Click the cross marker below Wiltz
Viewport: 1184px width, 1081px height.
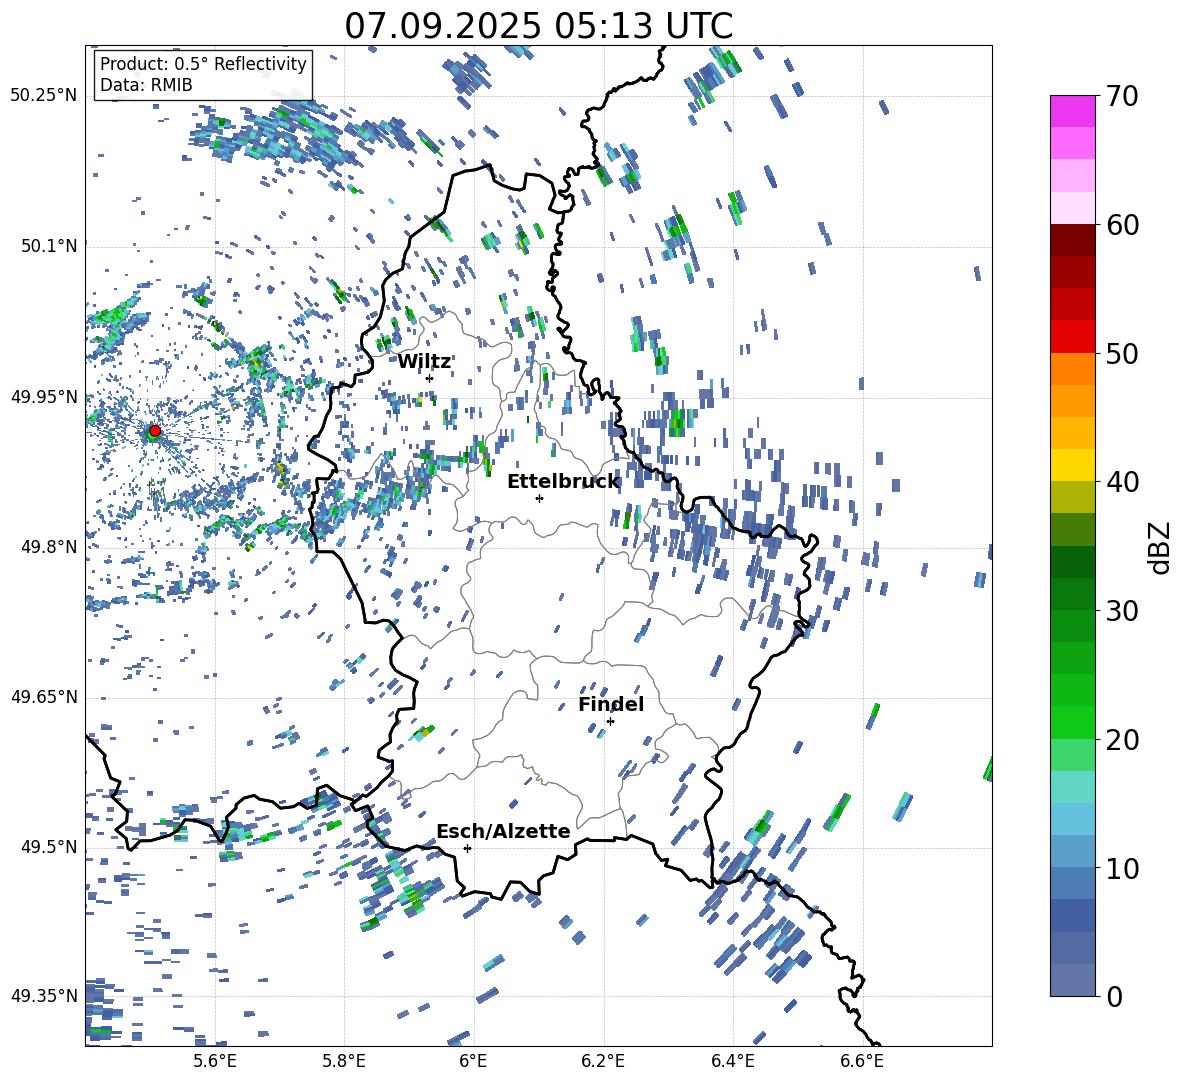click(x=430, y=378)
